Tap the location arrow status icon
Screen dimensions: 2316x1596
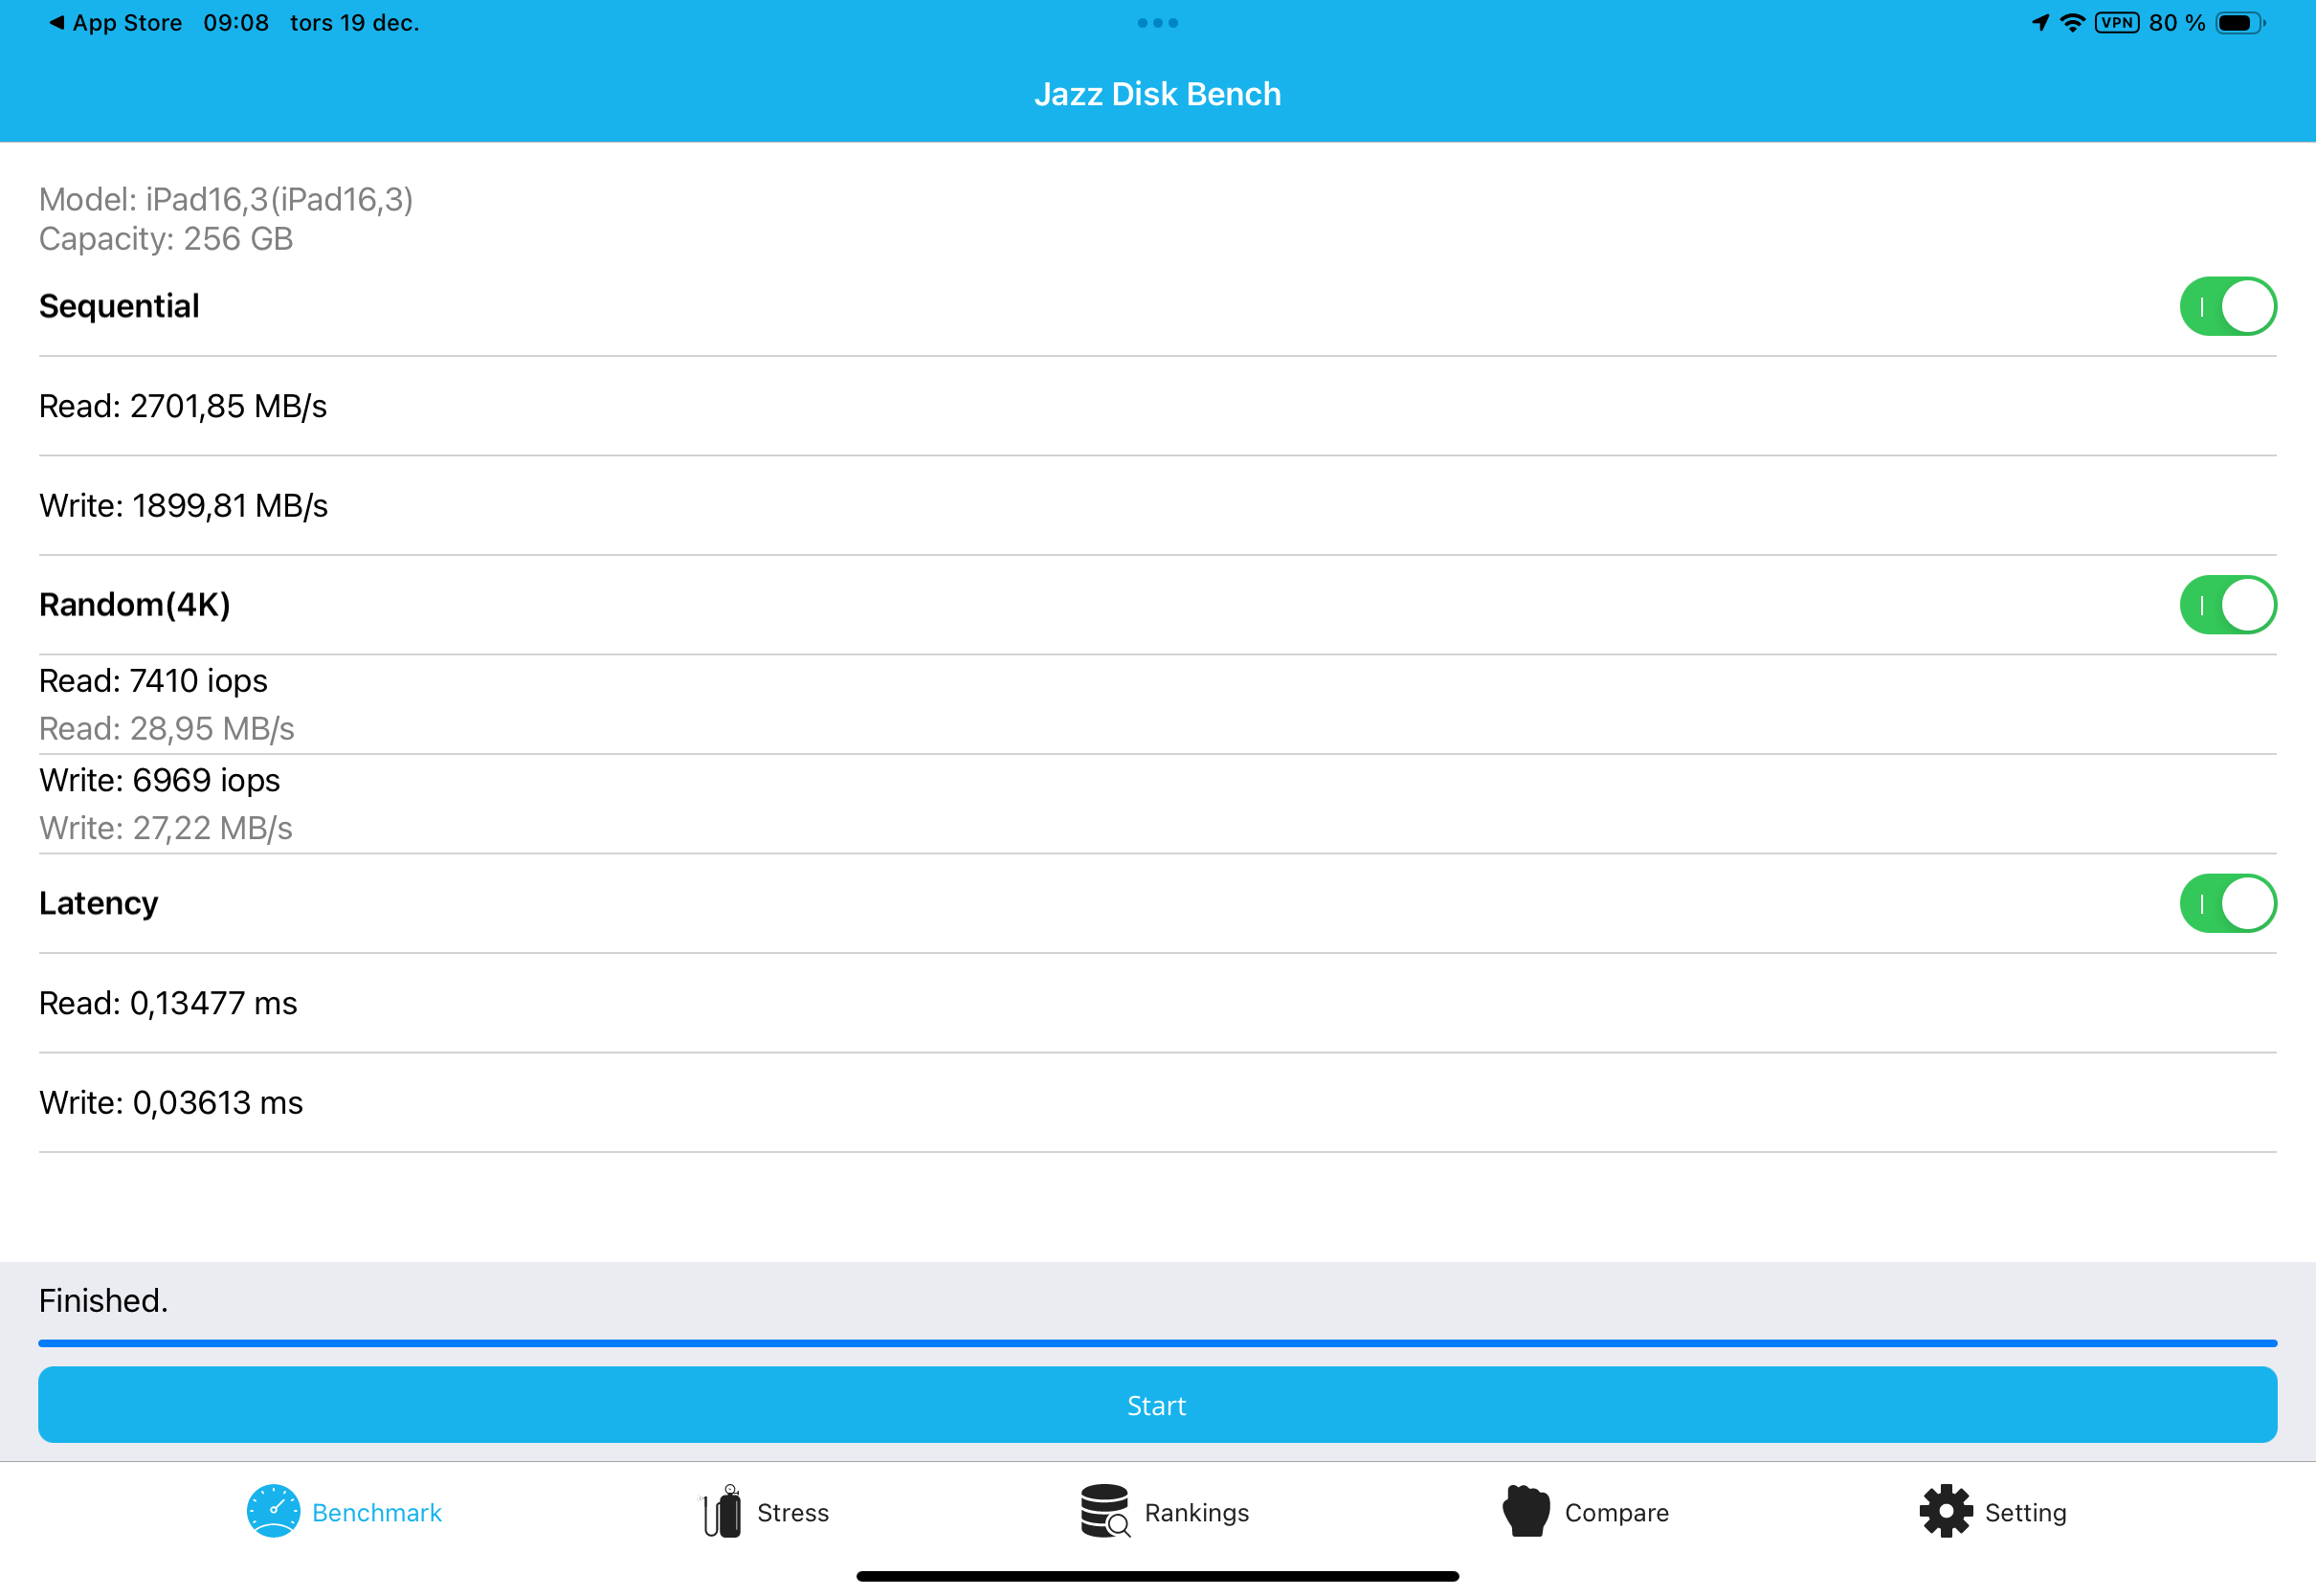2041,23
